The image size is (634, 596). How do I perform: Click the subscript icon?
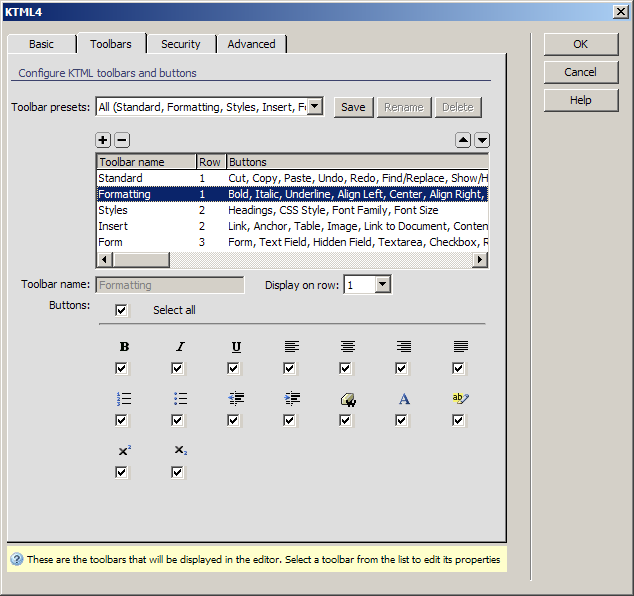pos(180,450)
